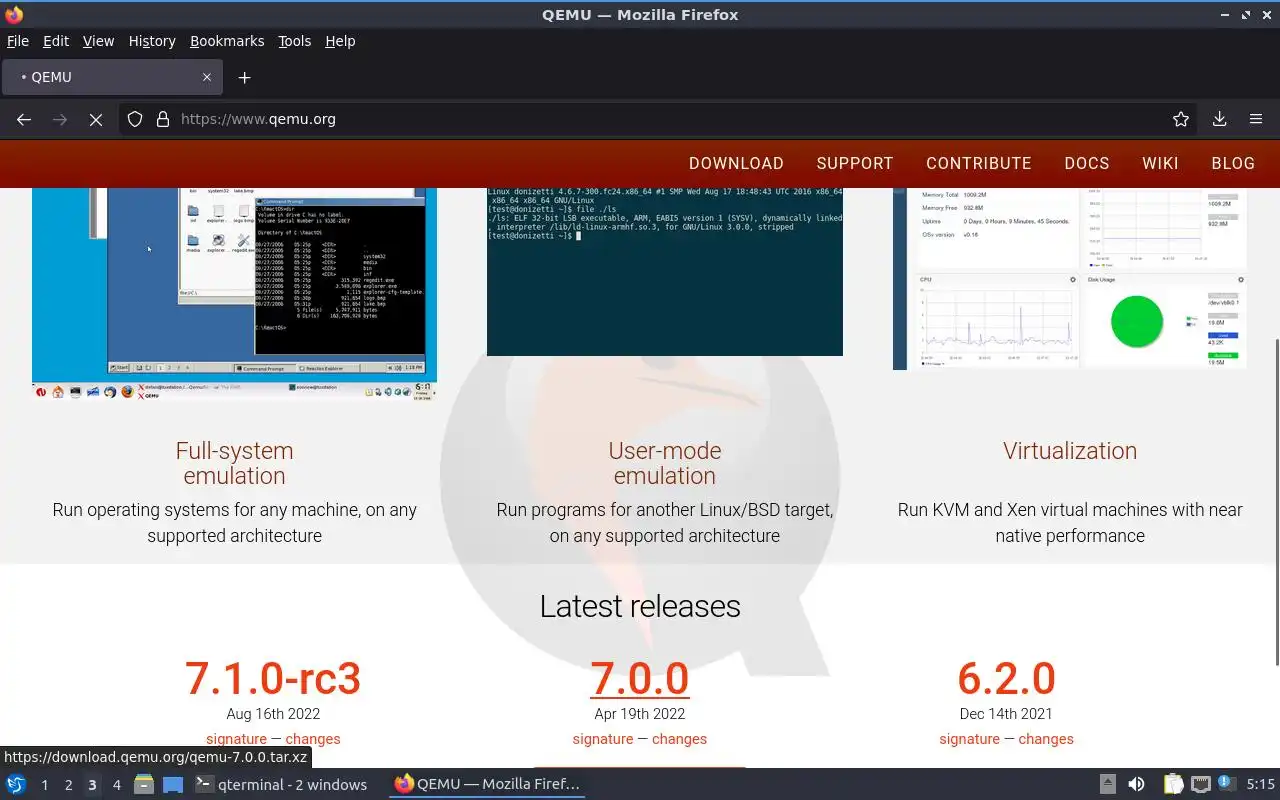Open the tracking protection shield icon

pyautogui.click(x=135, y=119)
